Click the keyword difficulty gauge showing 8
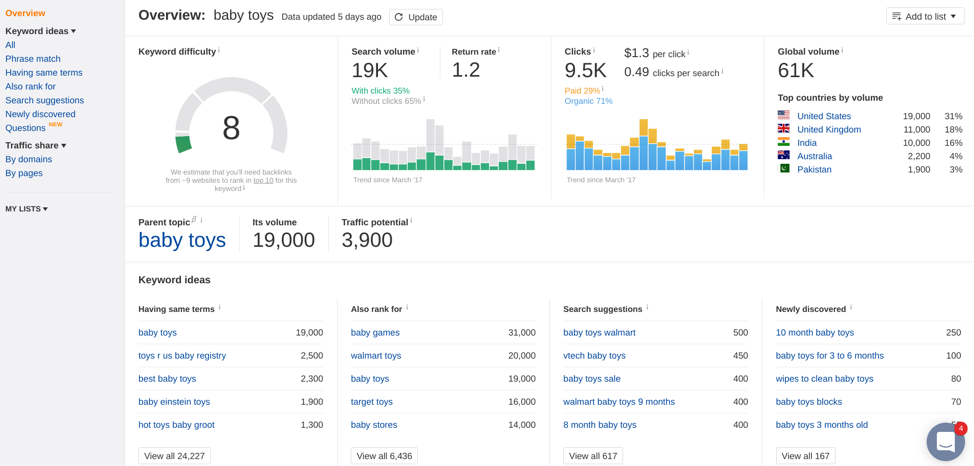The width and height of the screenshot is (974, 466). pos(231,125)
